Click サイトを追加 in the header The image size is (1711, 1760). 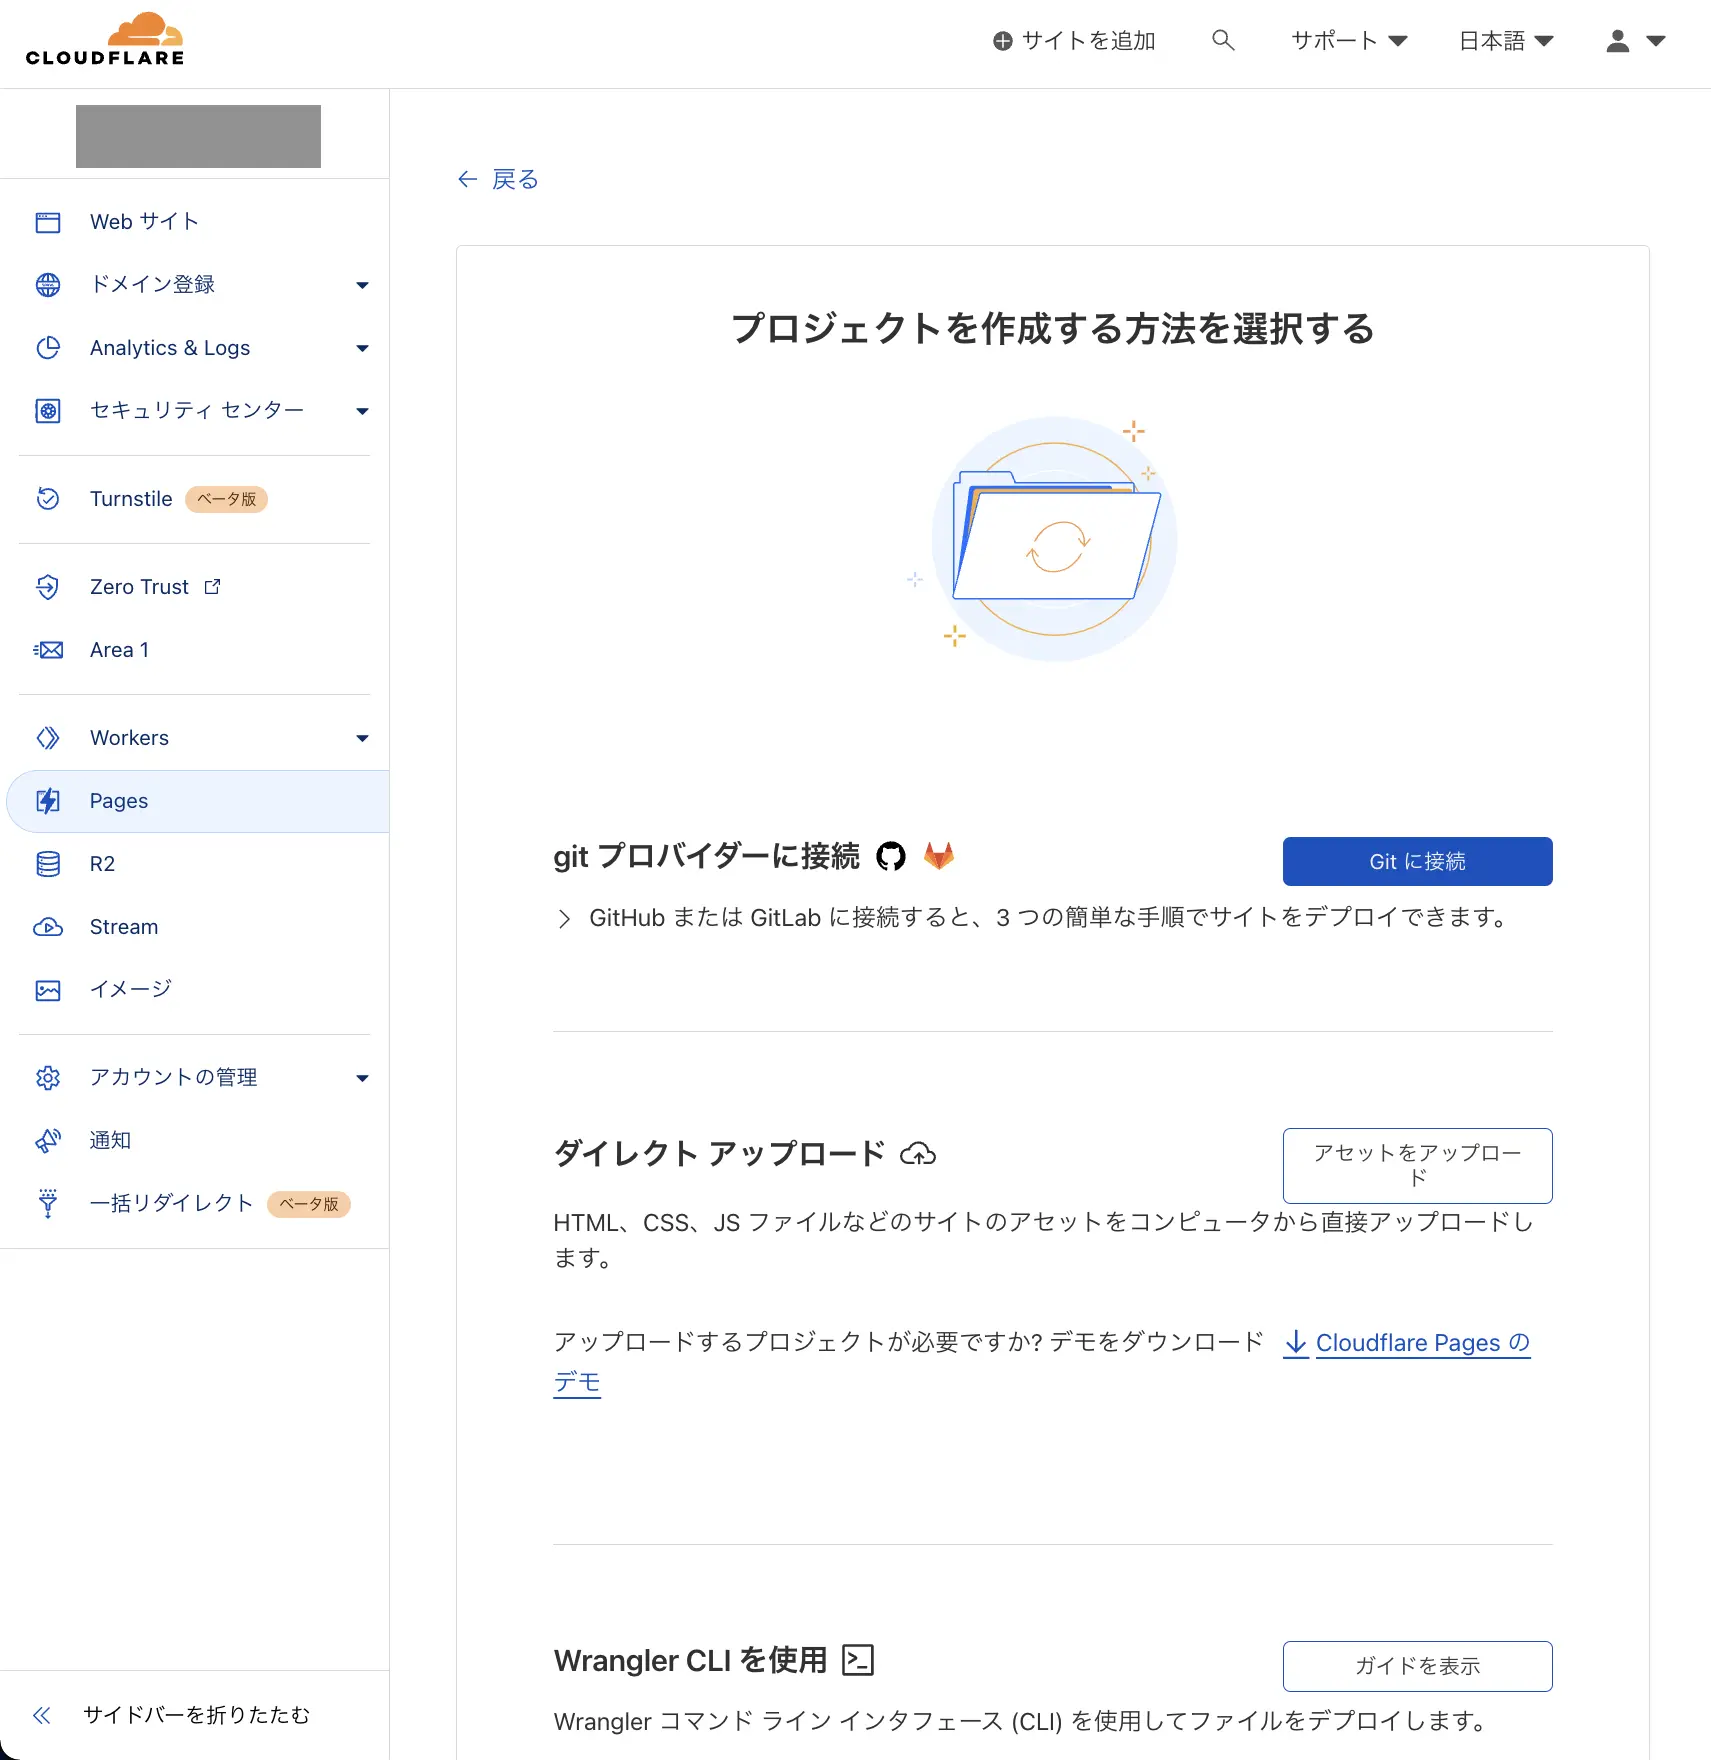coord(1074,41)
